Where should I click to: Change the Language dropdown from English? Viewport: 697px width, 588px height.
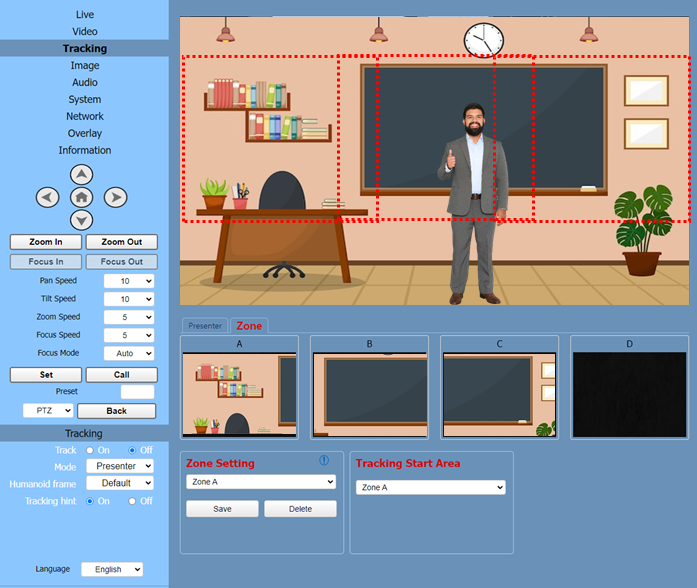coord(112,569)
